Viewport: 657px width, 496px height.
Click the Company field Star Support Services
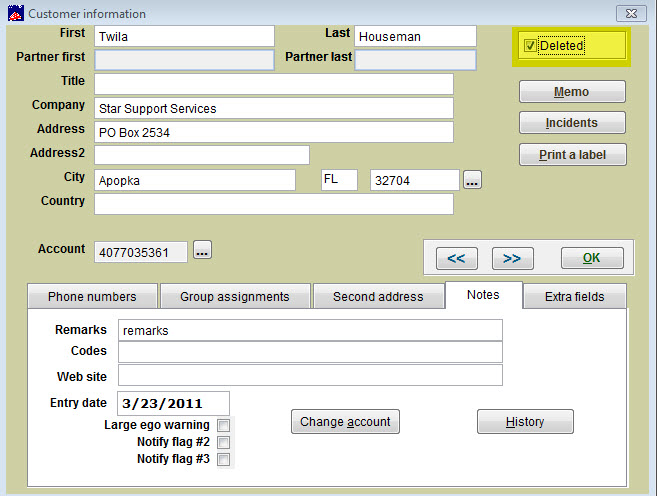click(x=274, y=108)
